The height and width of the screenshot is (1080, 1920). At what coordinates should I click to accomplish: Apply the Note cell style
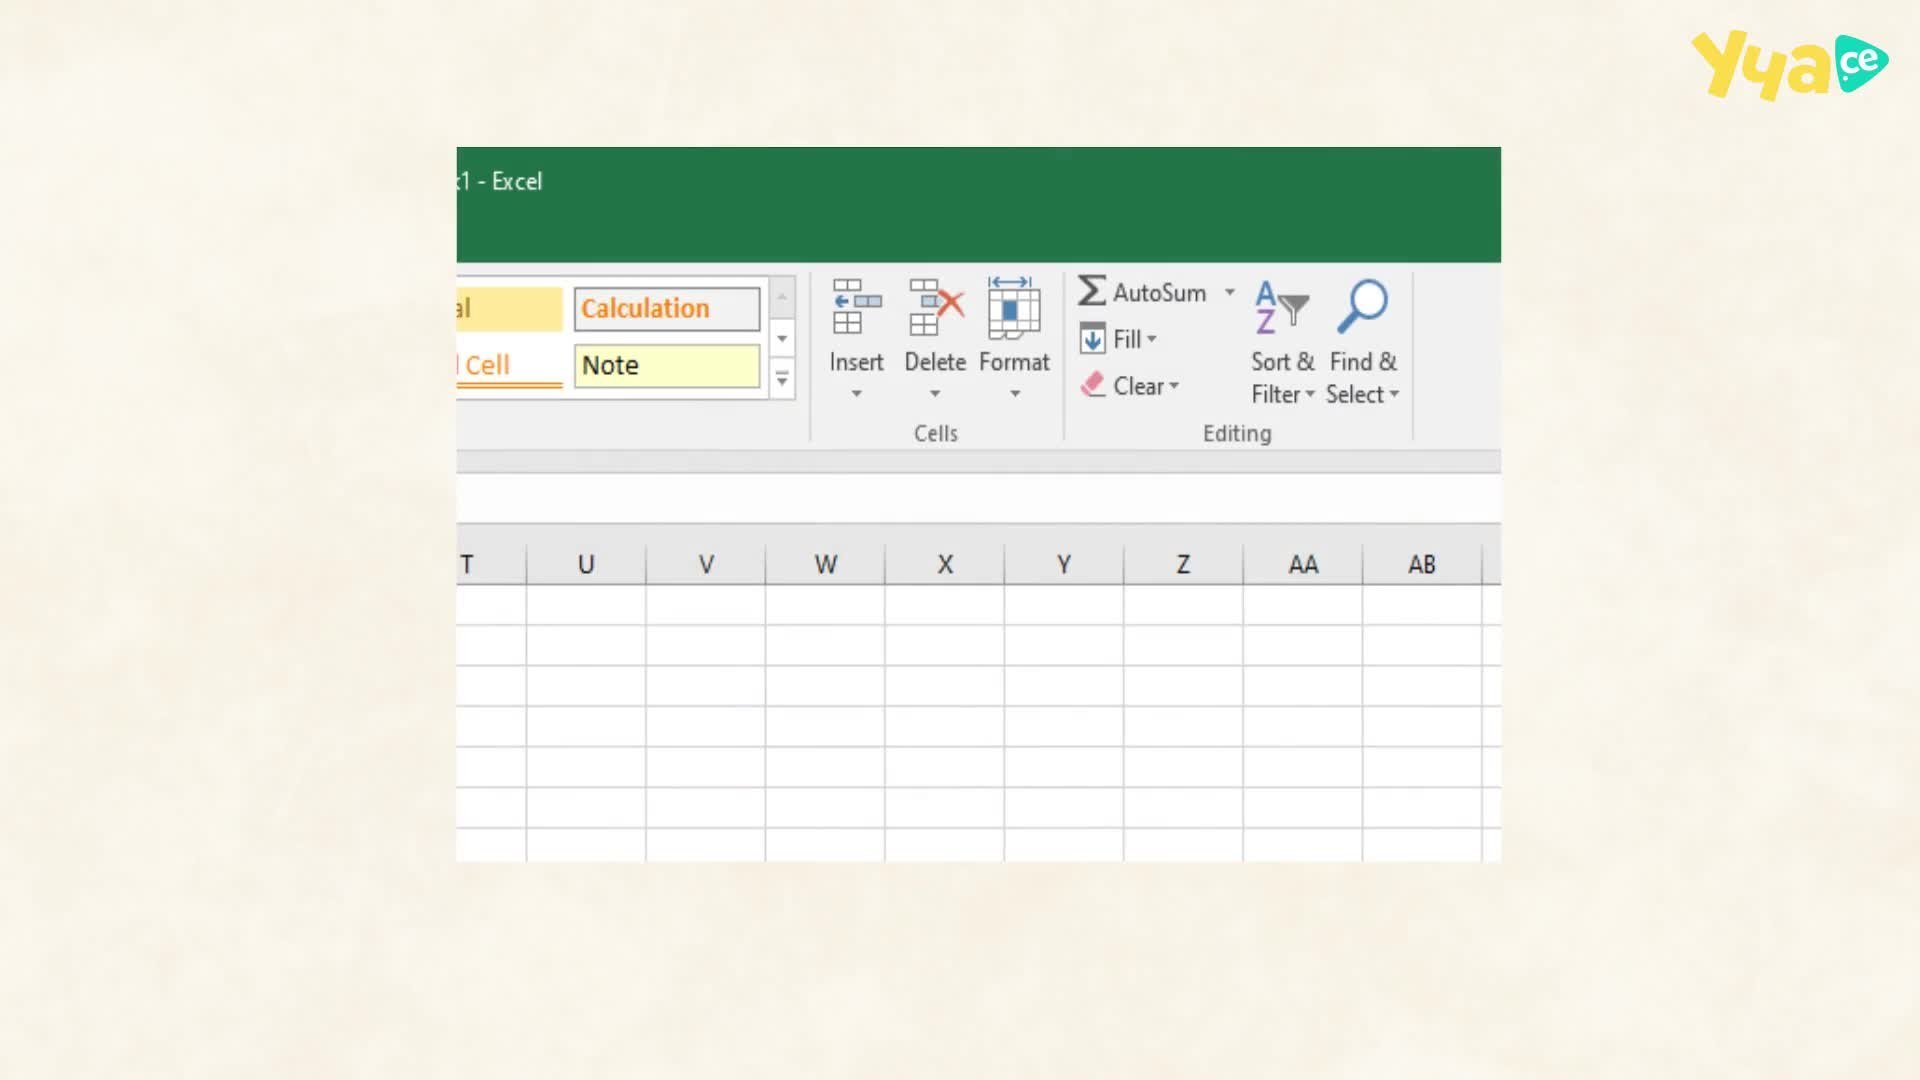(667, 365)
